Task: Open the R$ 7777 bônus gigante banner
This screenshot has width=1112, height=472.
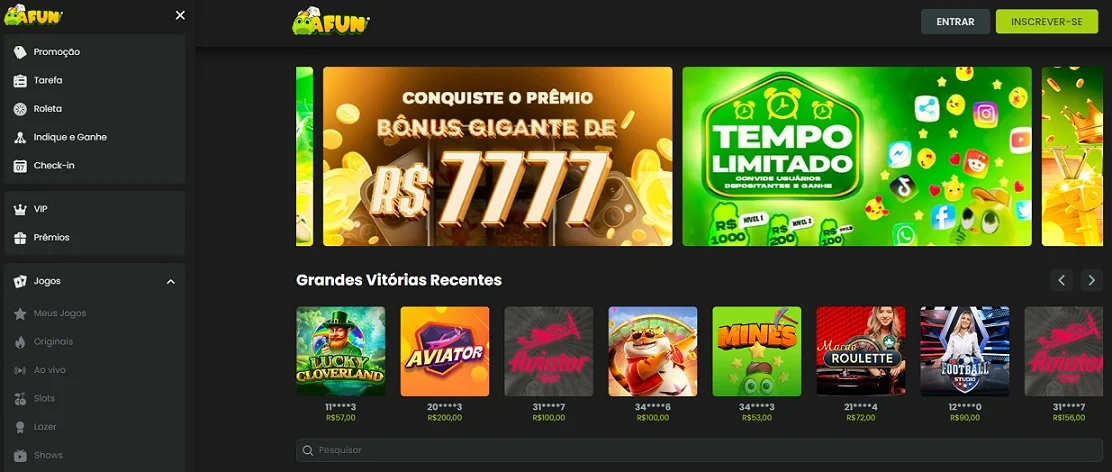Action: pos(497,156)
